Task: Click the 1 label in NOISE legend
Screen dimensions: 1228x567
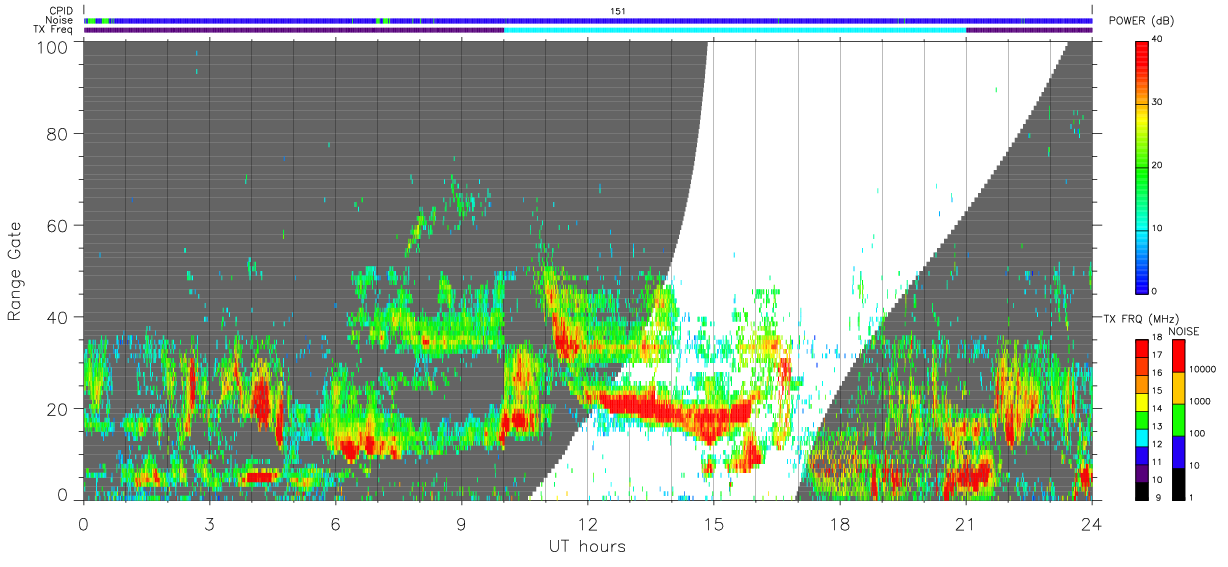Action: tap(1190, 497)
